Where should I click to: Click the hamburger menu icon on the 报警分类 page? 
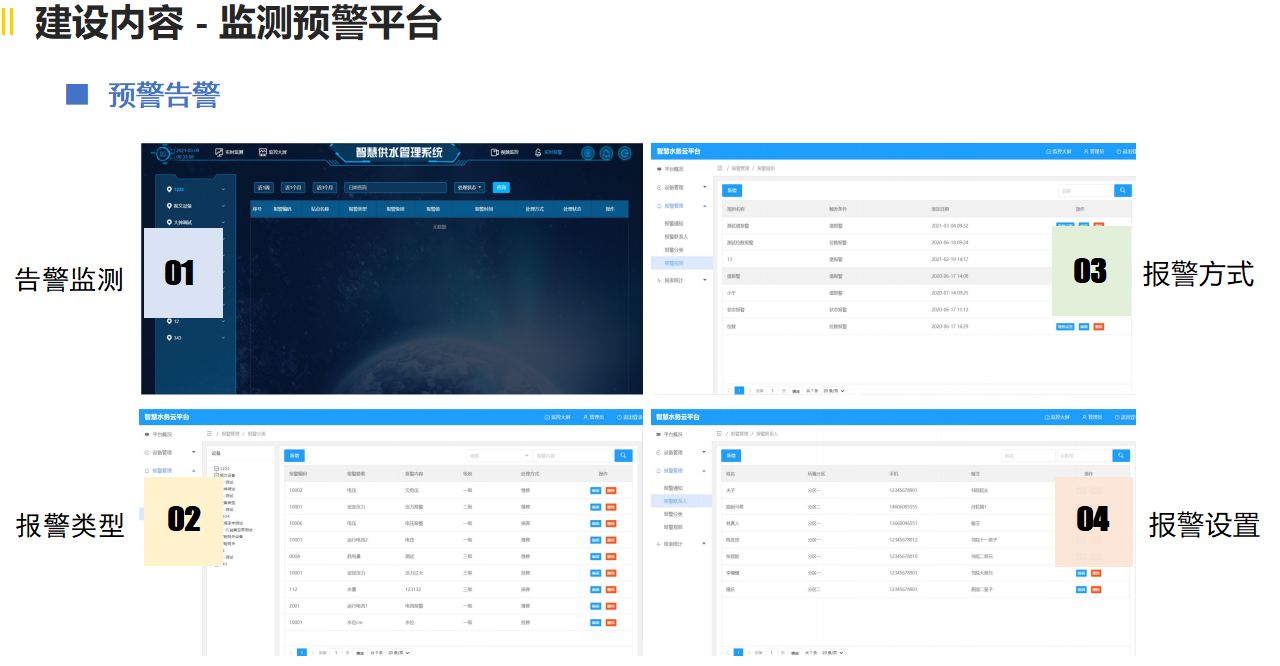tap(209, 433)
